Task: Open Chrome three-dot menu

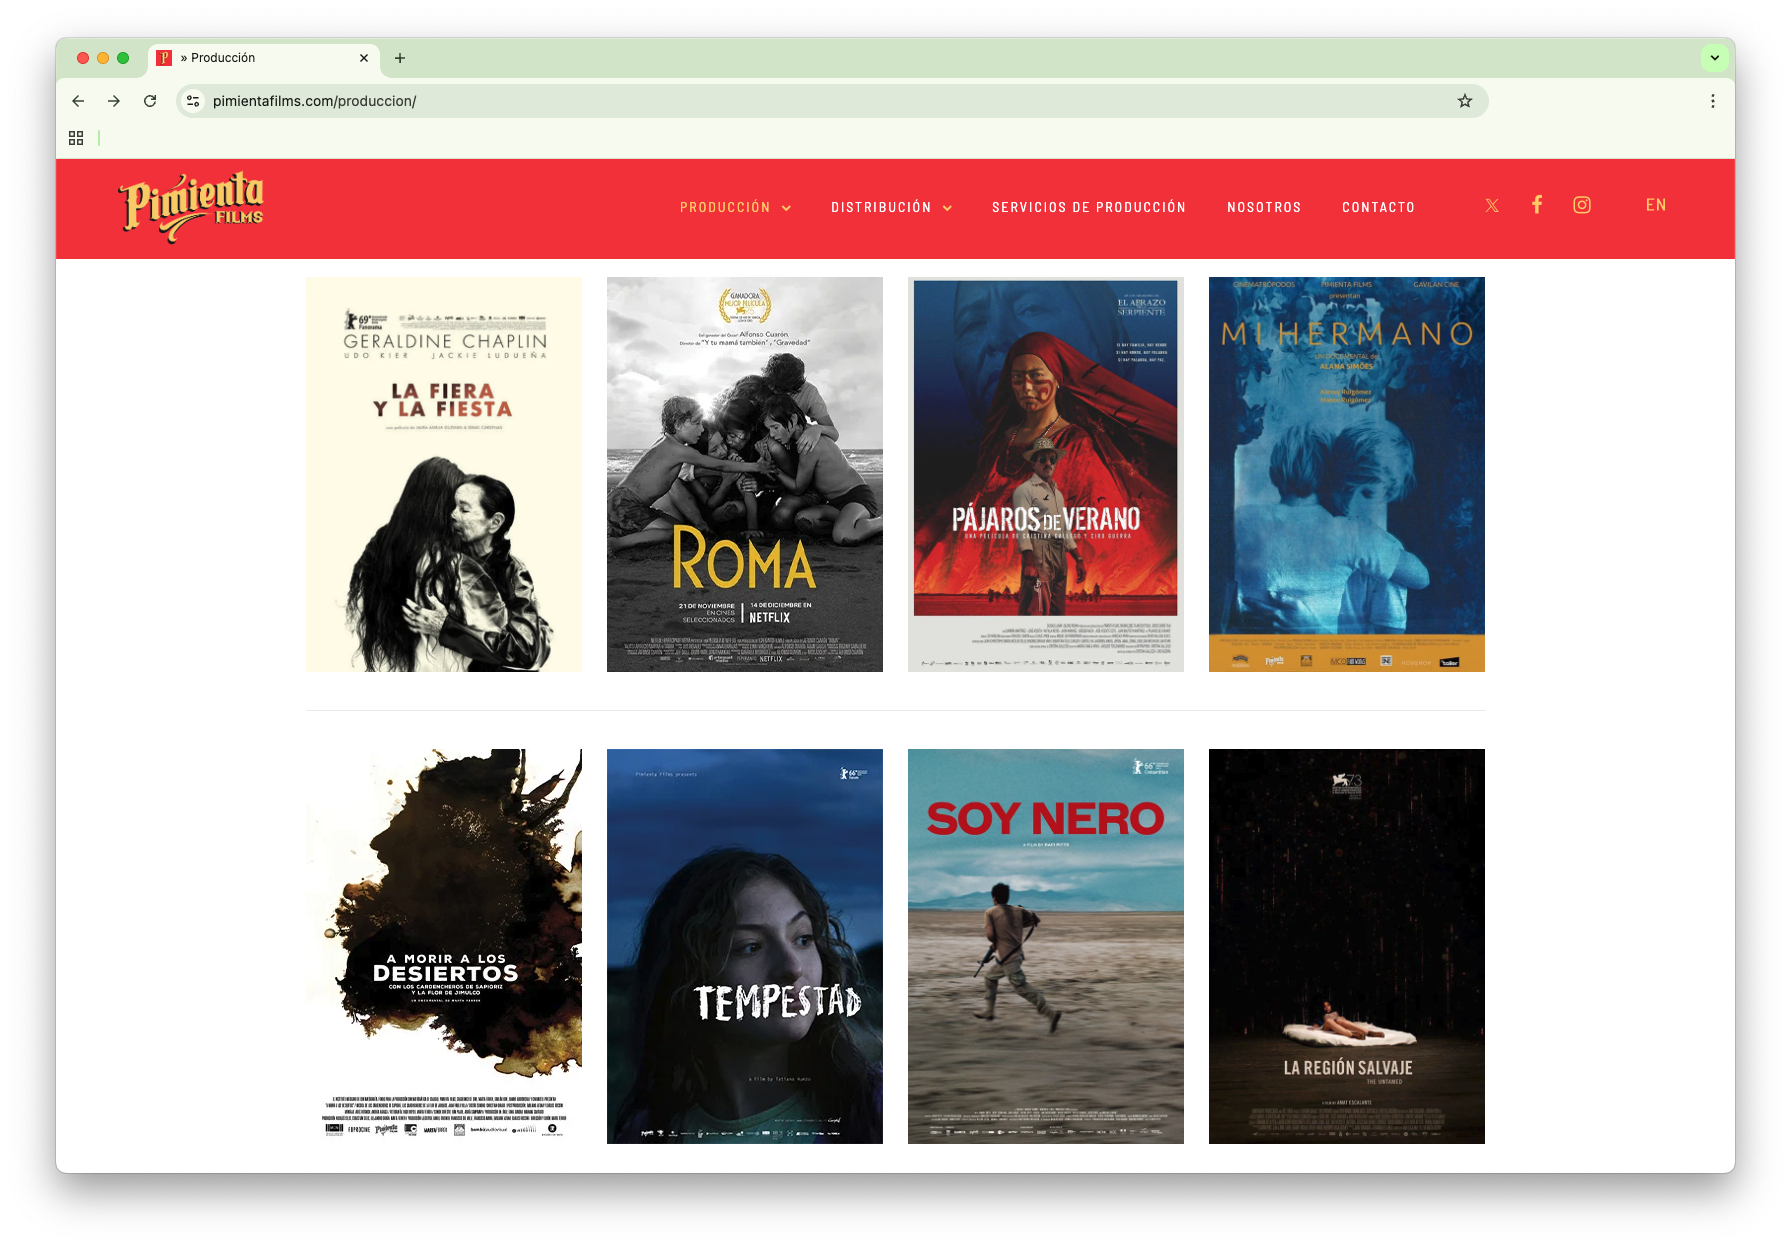Action: tap(1712, 101)
